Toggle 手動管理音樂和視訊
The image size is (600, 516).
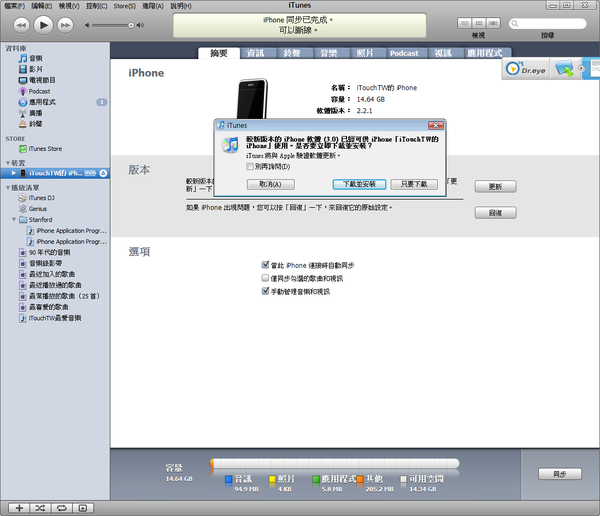pos(265,291)
